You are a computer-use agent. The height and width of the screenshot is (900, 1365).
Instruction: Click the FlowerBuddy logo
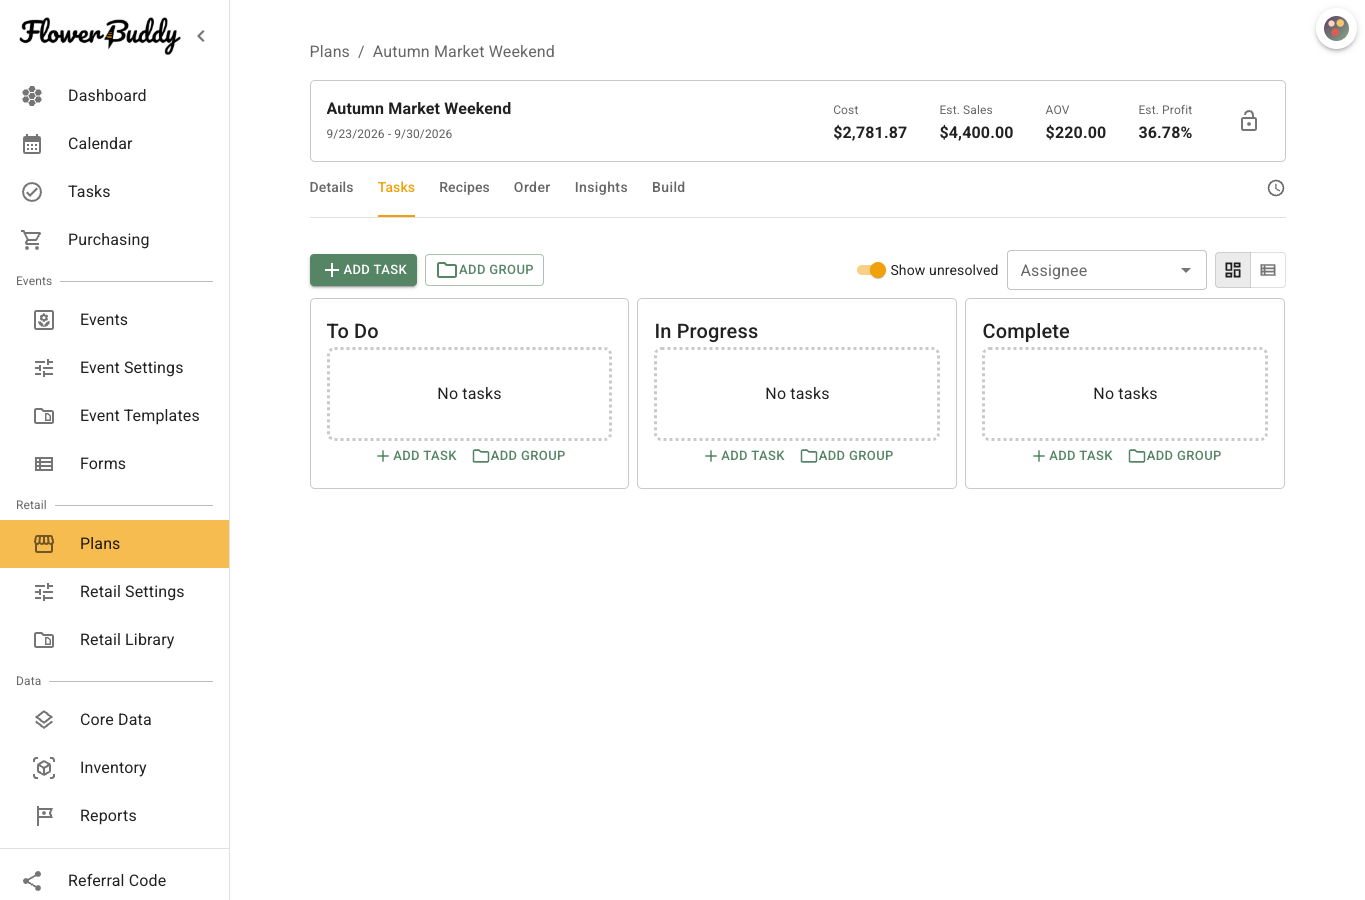(x=100, y=36)
